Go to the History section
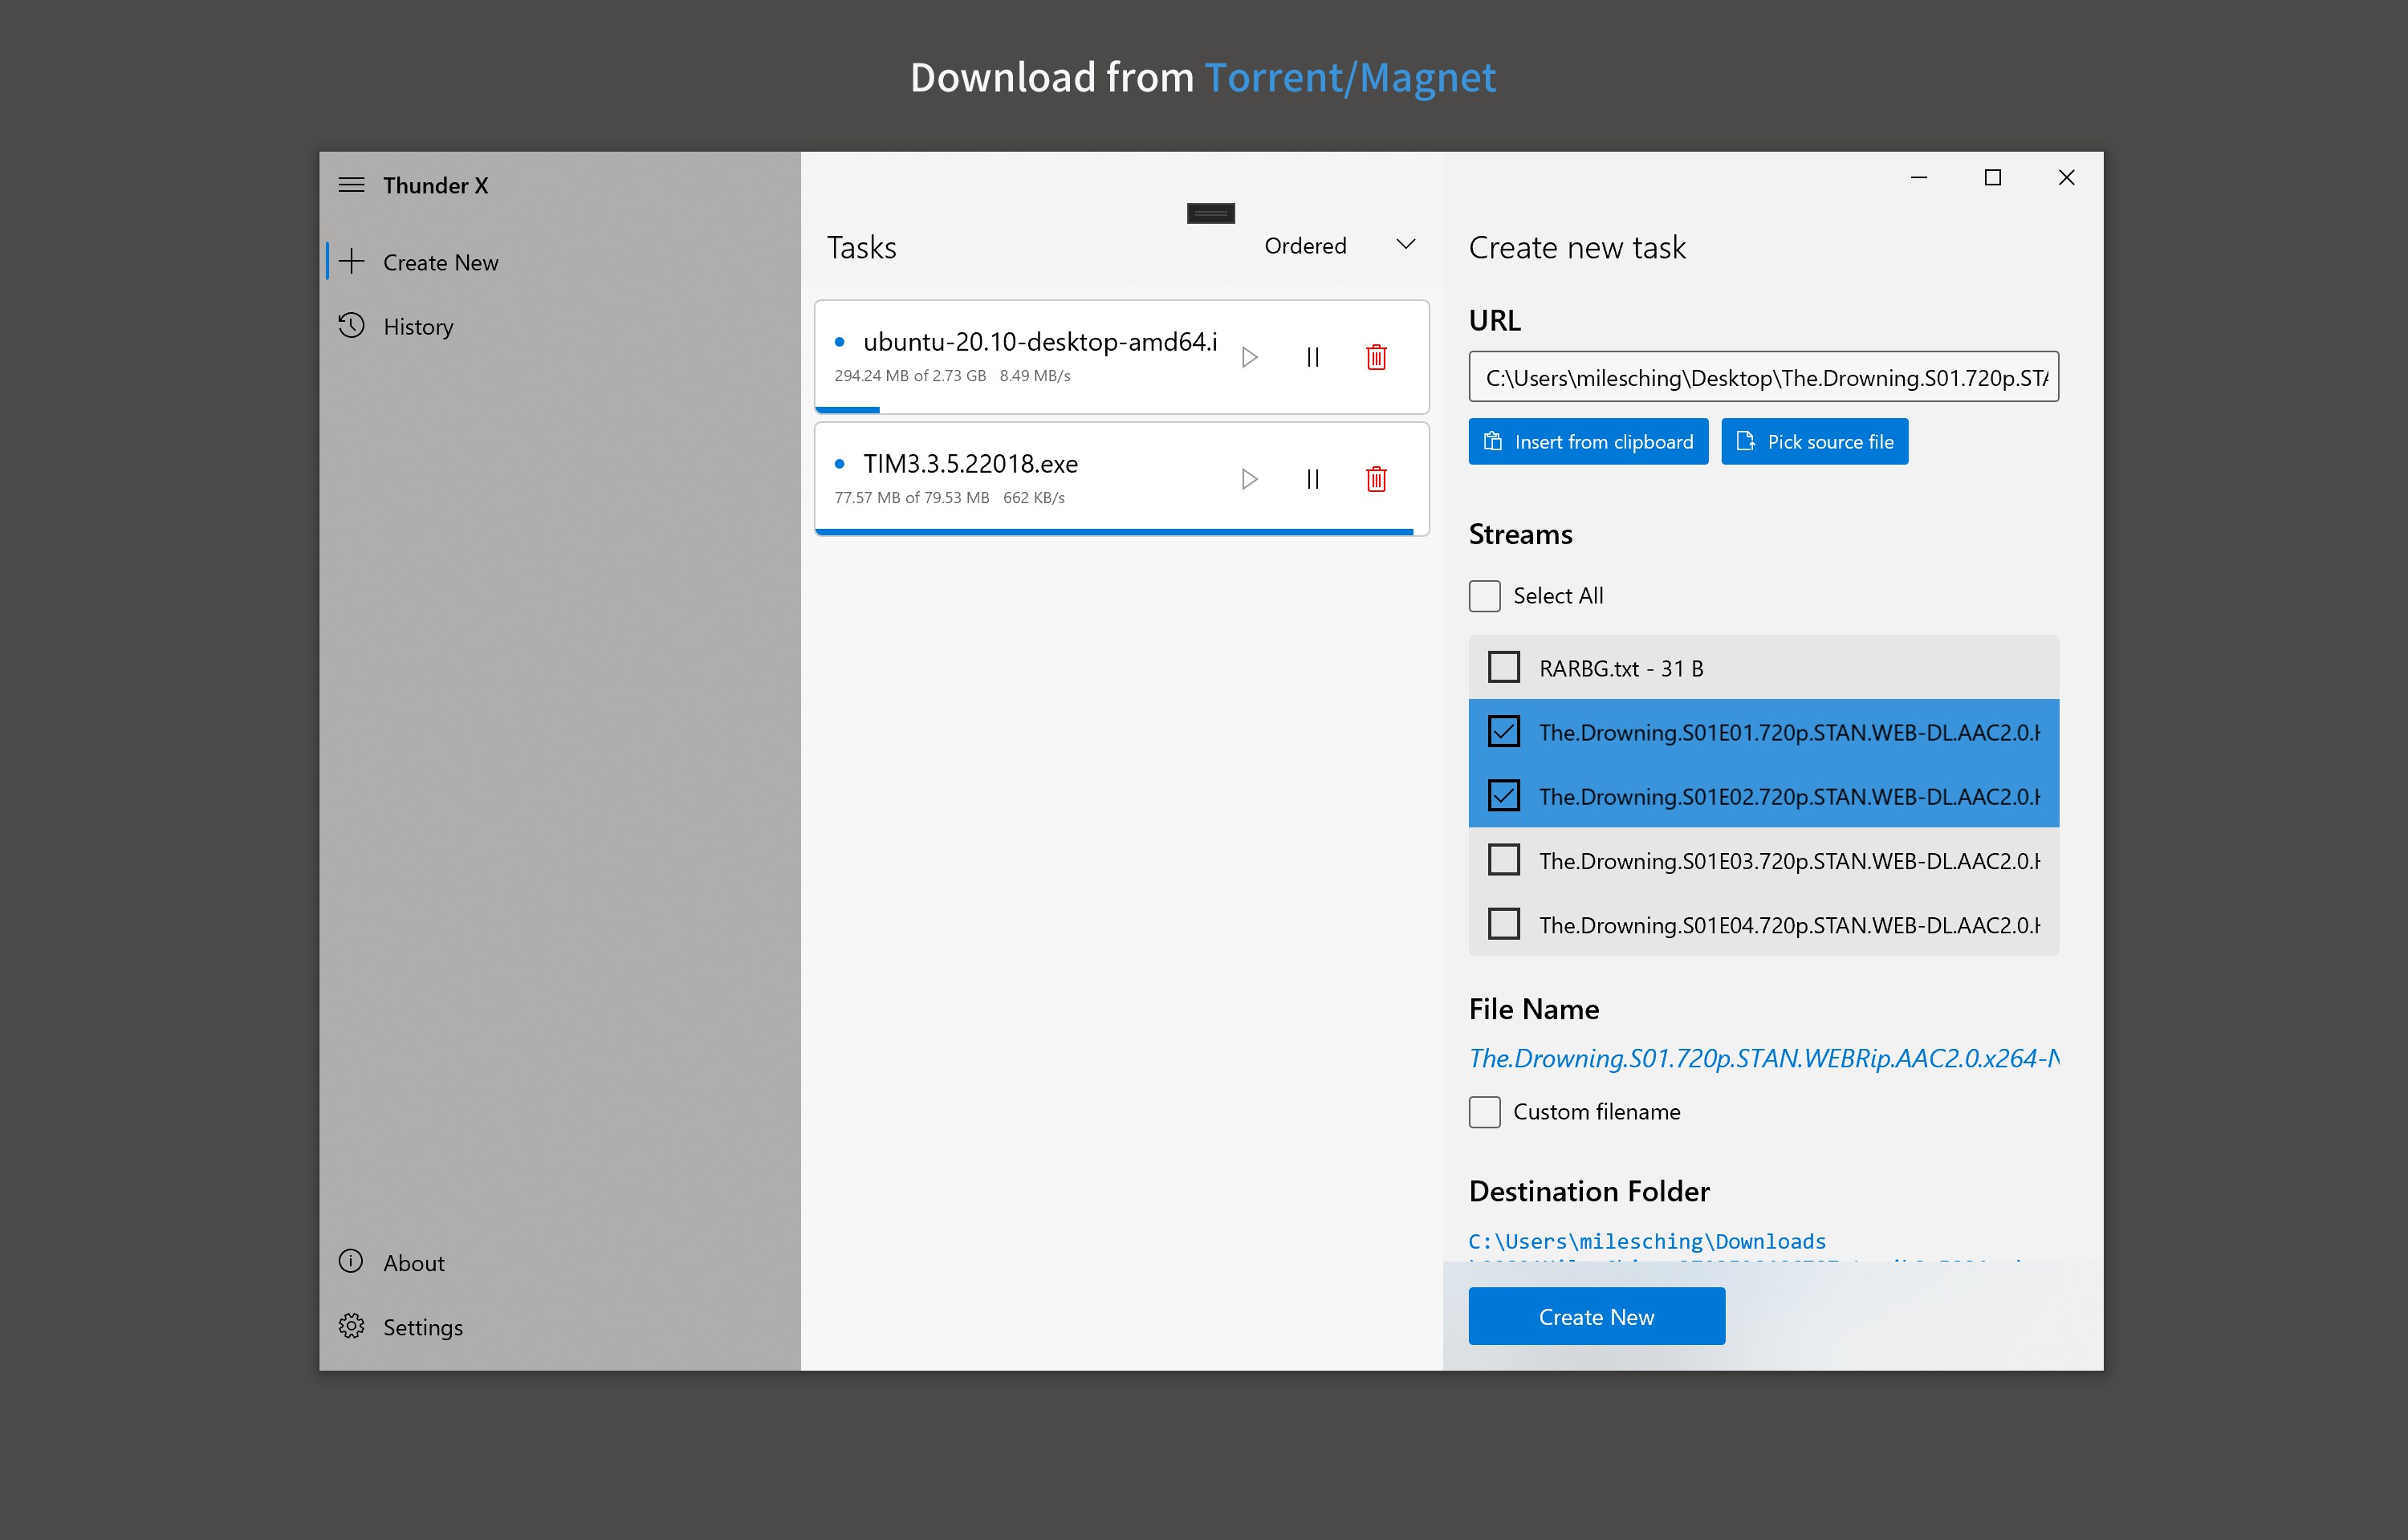Image resolution: width=2408 pixels, height=1540 pixels. coord(418,327)
